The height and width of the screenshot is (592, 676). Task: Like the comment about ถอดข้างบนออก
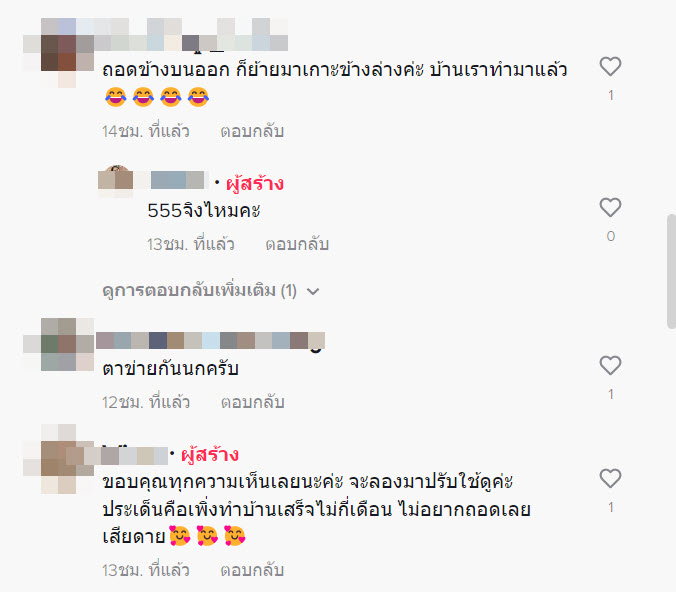pyautogui.click(x=610, y=67)
